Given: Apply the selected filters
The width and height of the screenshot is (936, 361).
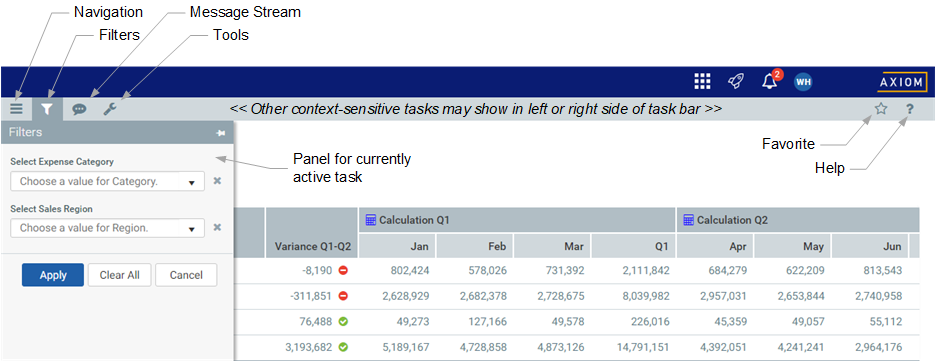Looking at the screenshot, I should [53, 275].
